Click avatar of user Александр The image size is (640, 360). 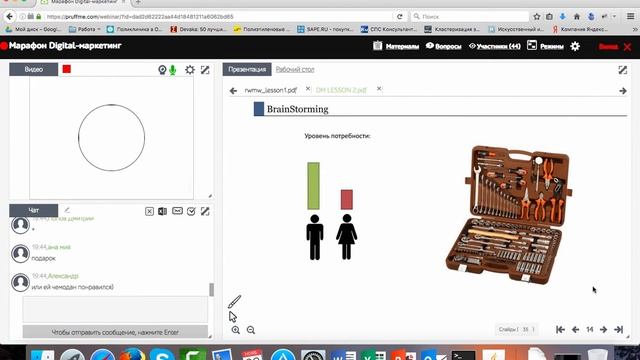pos(20,282)
